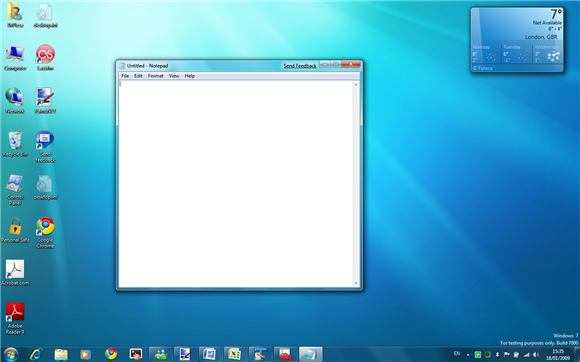Click the network signal tray icon
Image resolution: width=580 pixels, height=362 pixels.
[526, 355]
